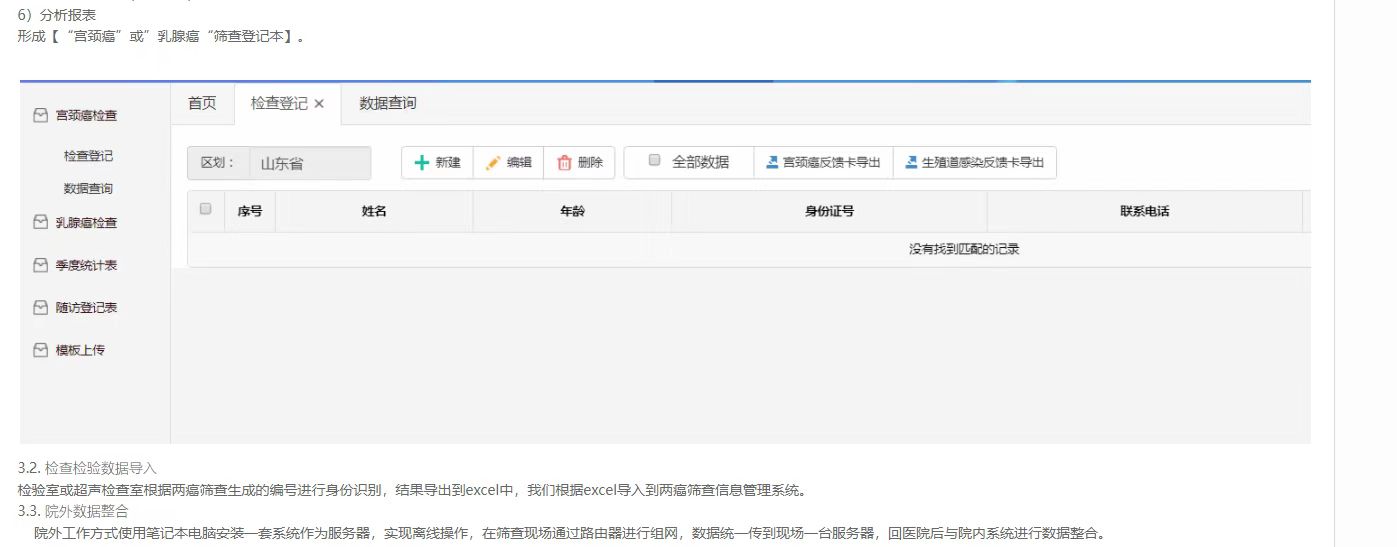
Task: Close the 检查登记 tab
Action: point(319,104)
